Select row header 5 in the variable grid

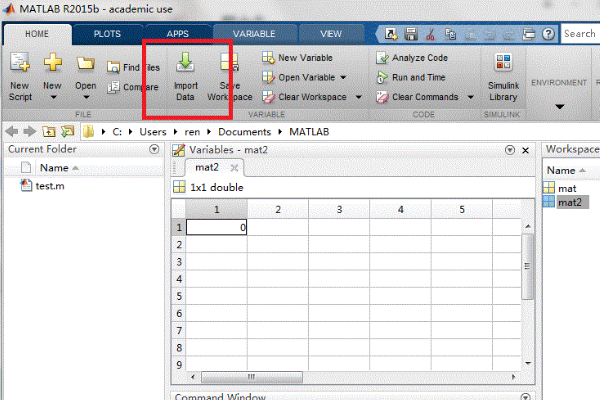tap(179, 296)
